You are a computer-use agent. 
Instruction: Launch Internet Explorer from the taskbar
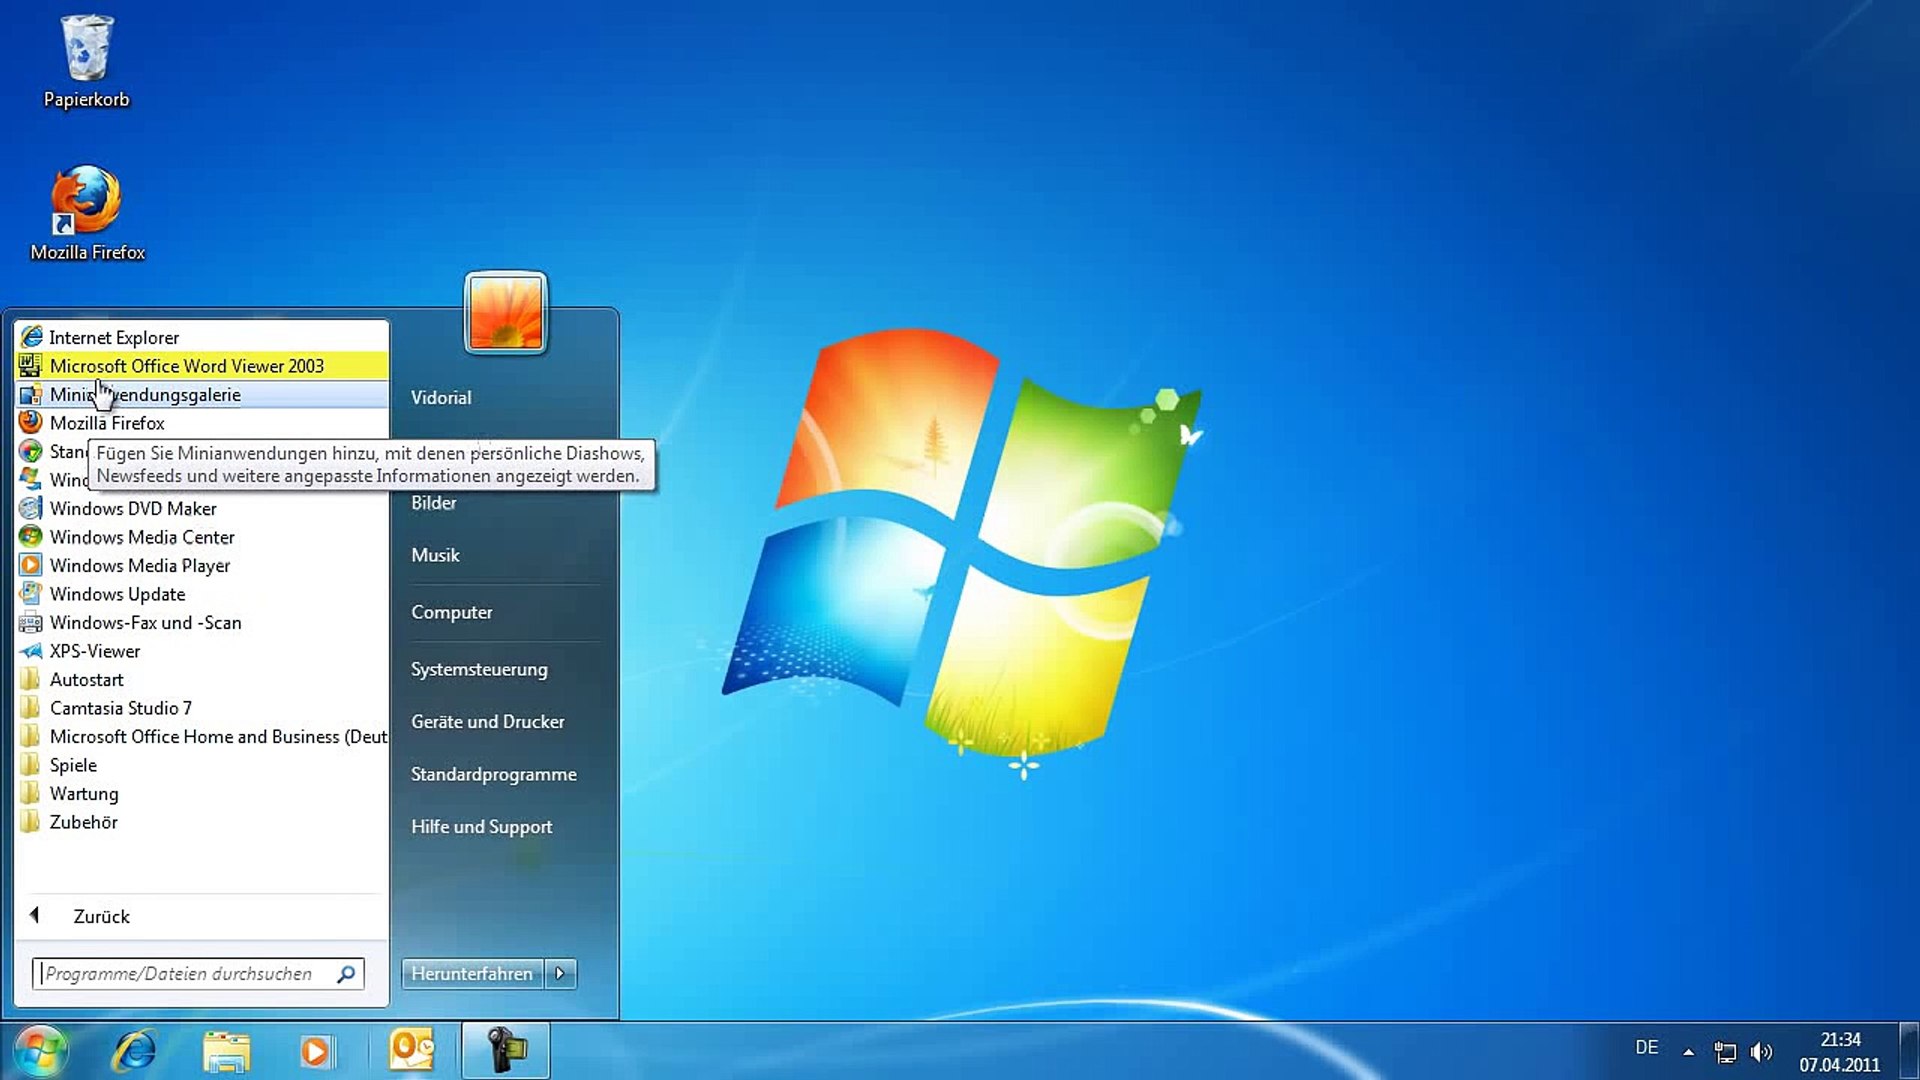[134, 1051]
